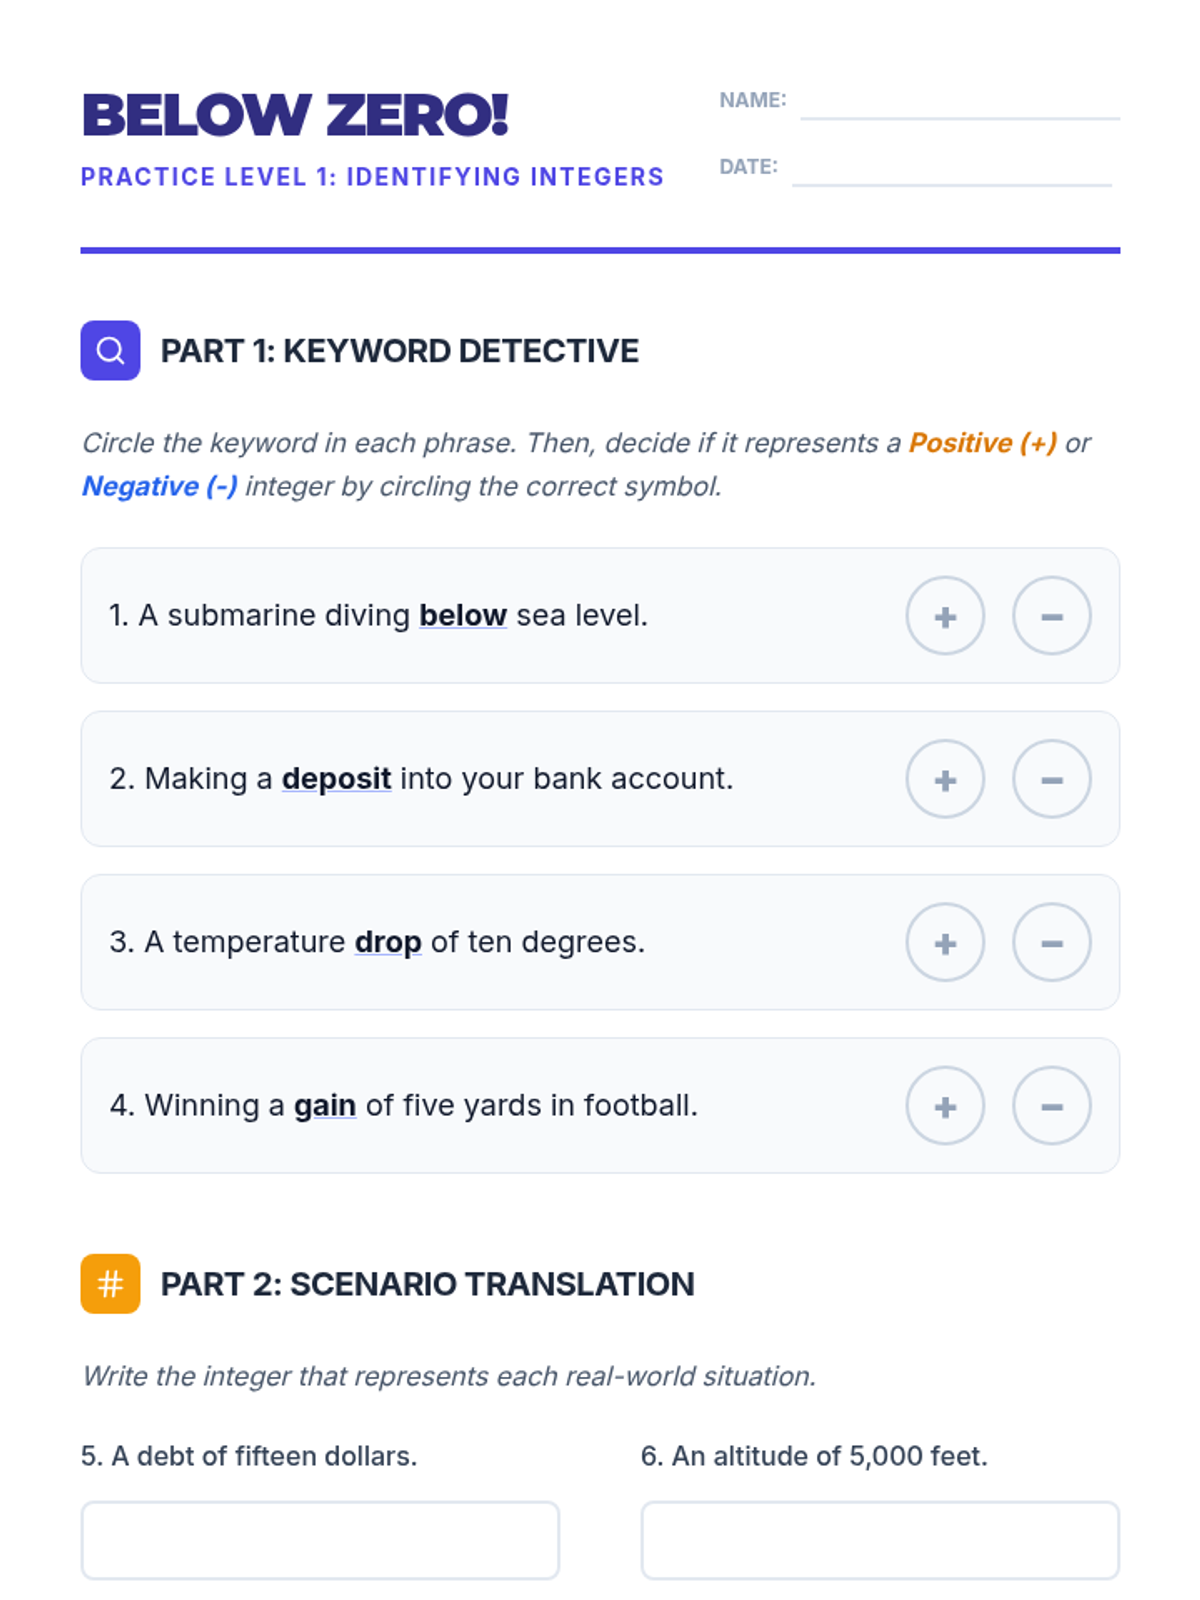The image size is (1200, 1600).
Task: Click the 'BELOW ZERO!' title
Action: point(295,115)
